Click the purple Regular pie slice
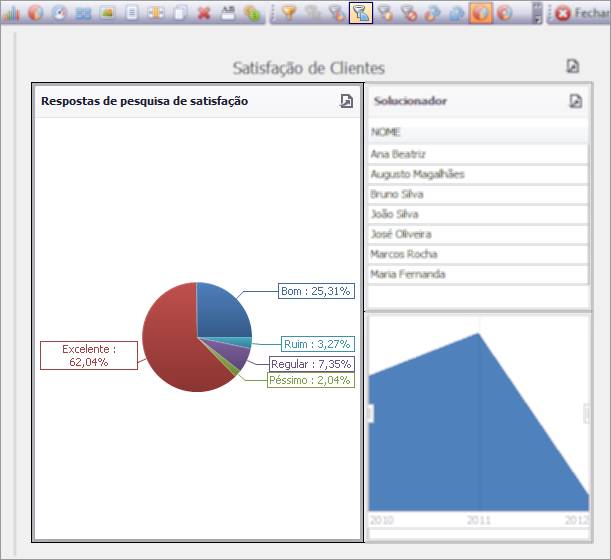Viewport: 611px width, 560px height. [234, 355]
